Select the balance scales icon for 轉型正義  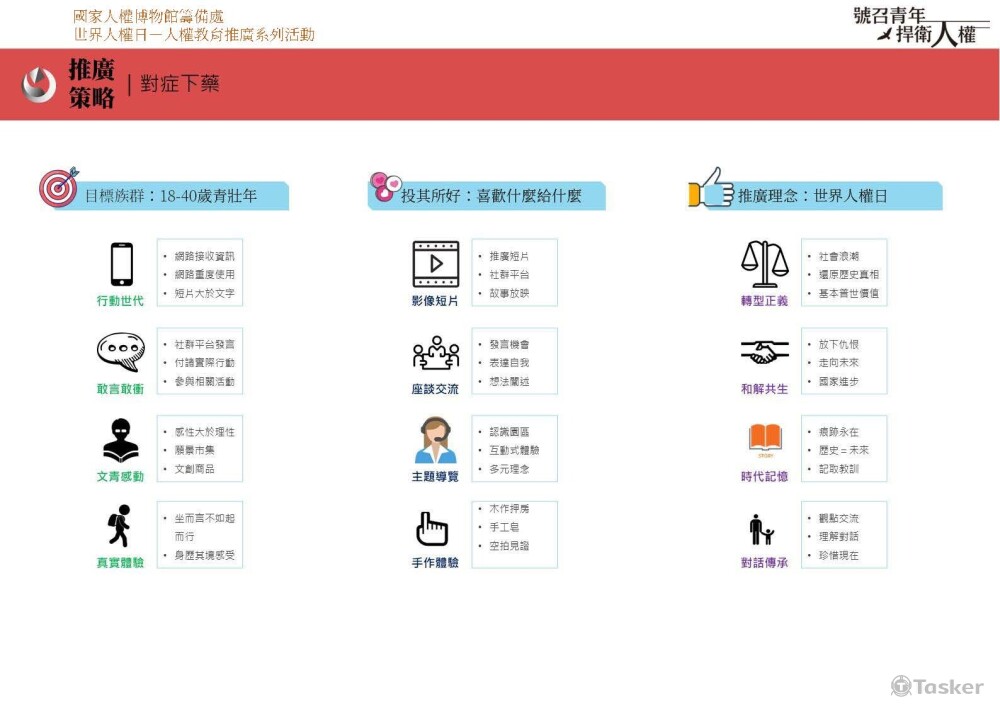tap(765, 264)
